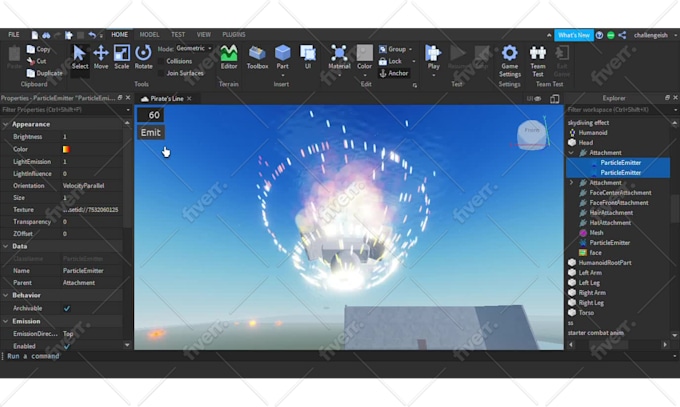Open the Terrain Editor
The height and width of the screenshot is (407, 680).
(x=229, y=57)
